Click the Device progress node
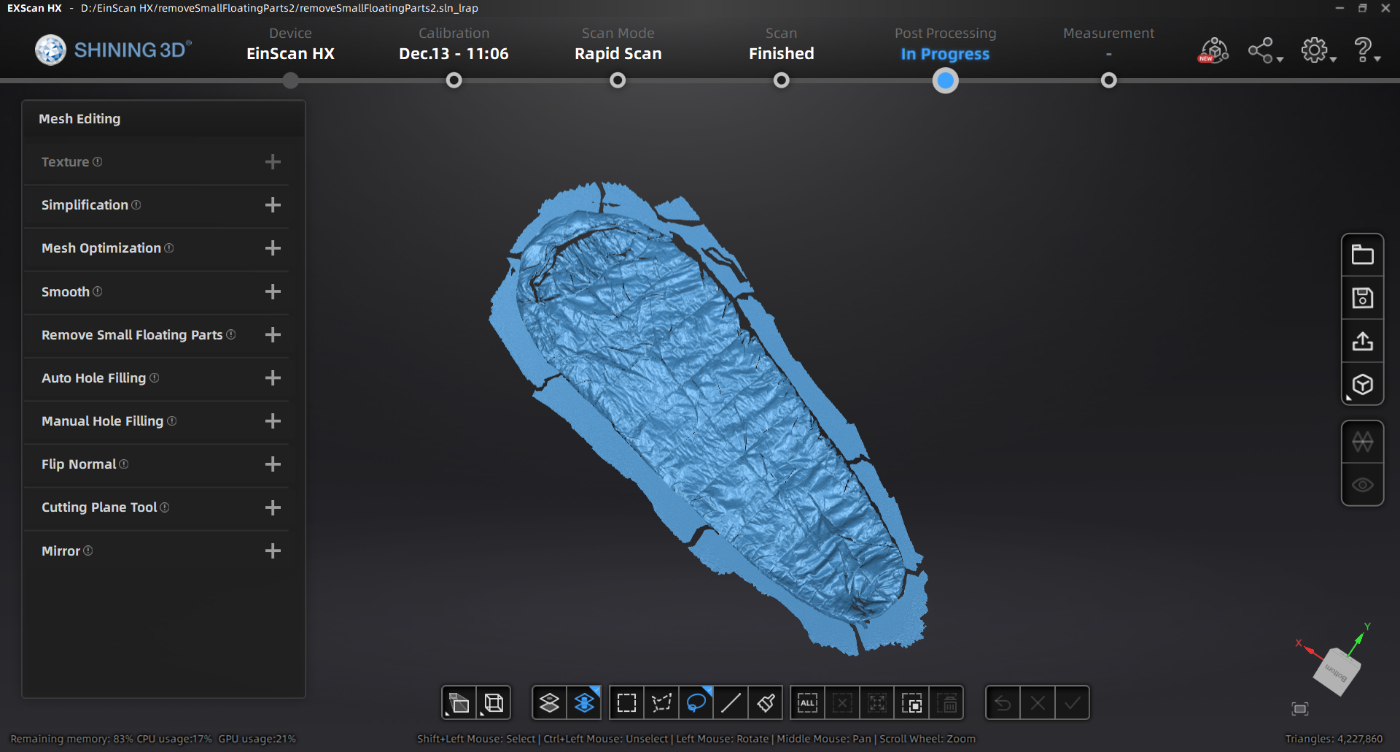Image resolution: width=1400 pixels, height=752 pixels. (x=290, y=80)
